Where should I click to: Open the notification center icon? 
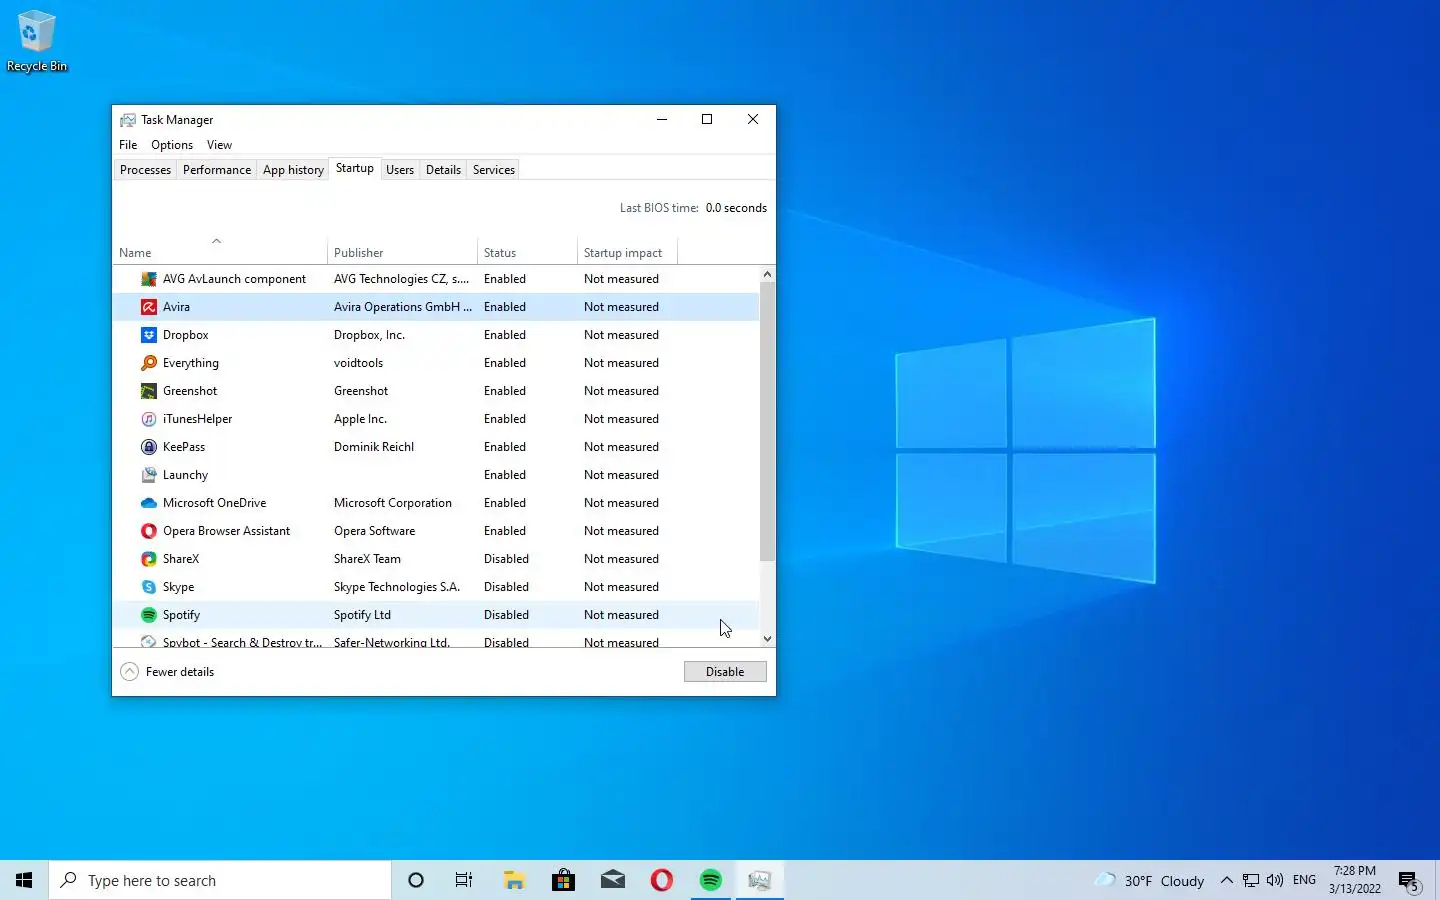(x=1409, y=881)
